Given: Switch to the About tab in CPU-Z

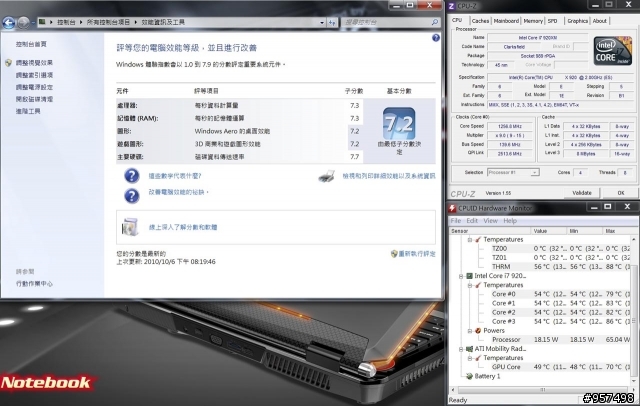Looking at the screenshot, I should pyautogui.click(x=599, y=21).
